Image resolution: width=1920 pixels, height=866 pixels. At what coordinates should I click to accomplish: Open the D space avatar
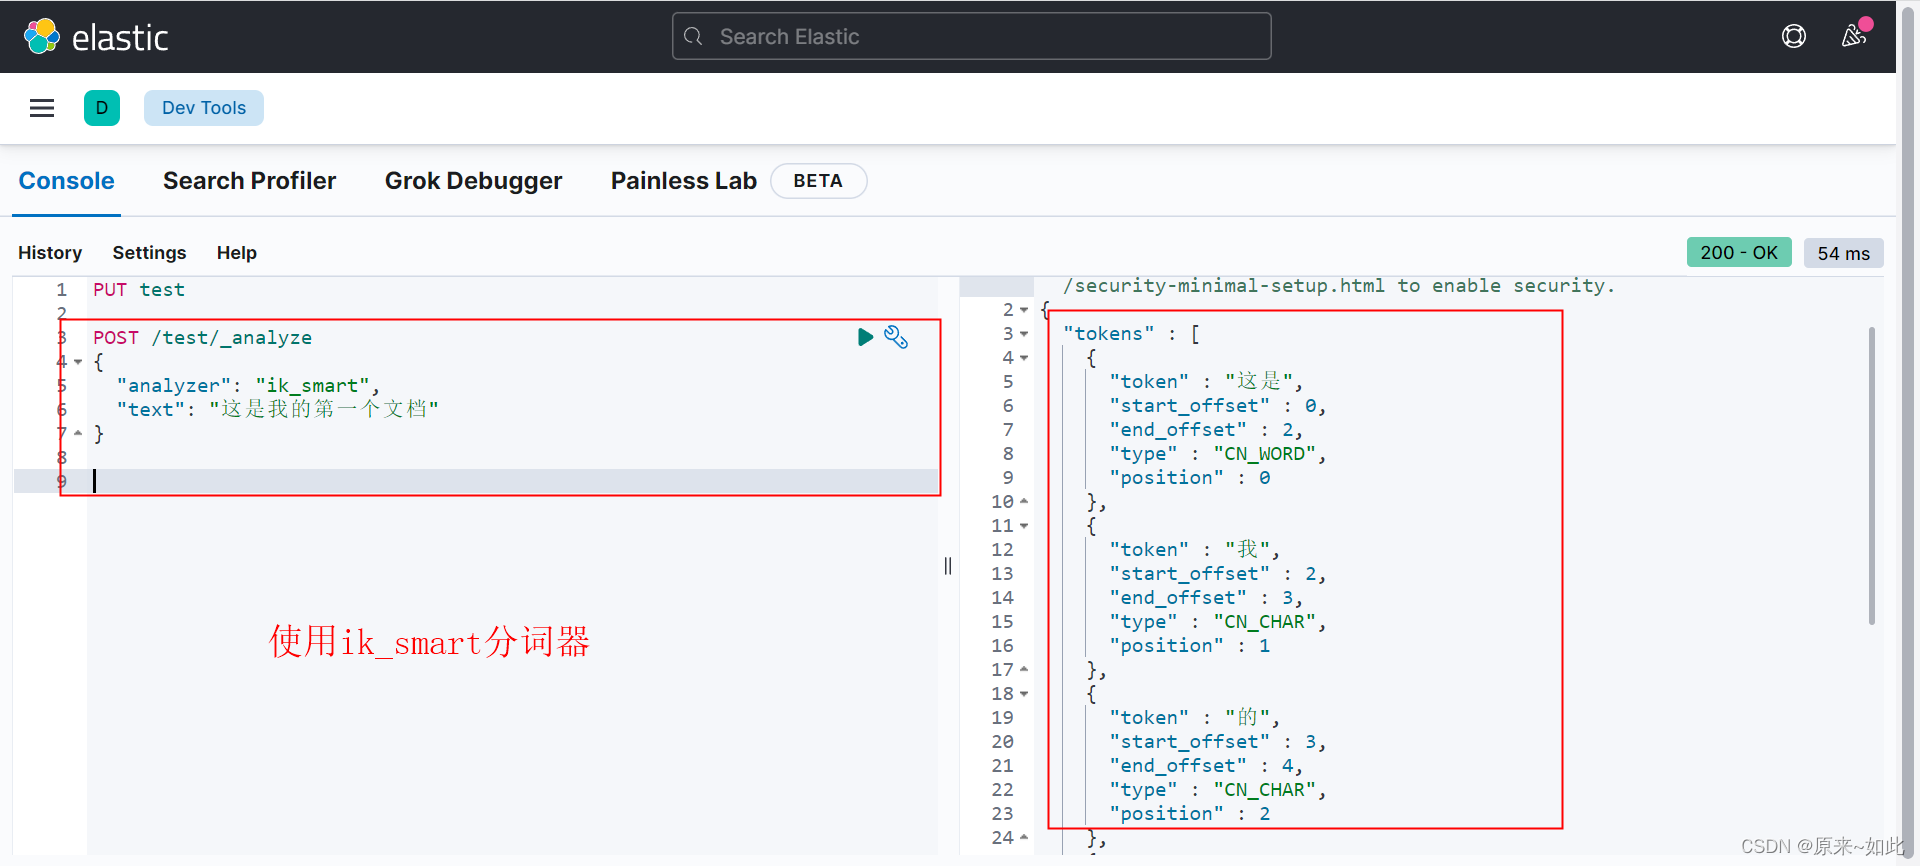click(x=102, y=108)
